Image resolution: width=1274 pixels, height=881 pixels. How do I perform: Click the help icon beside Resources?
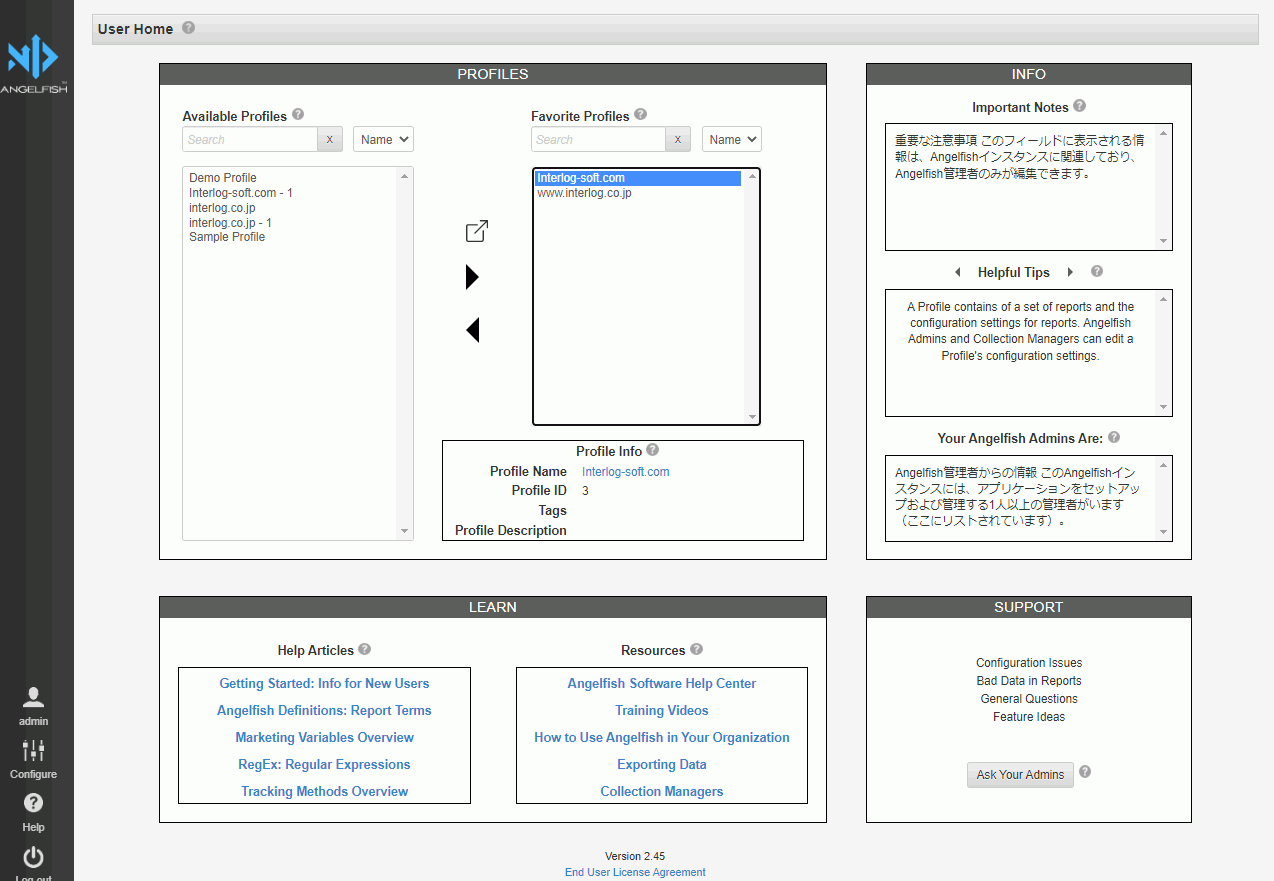tap(697, 649)
